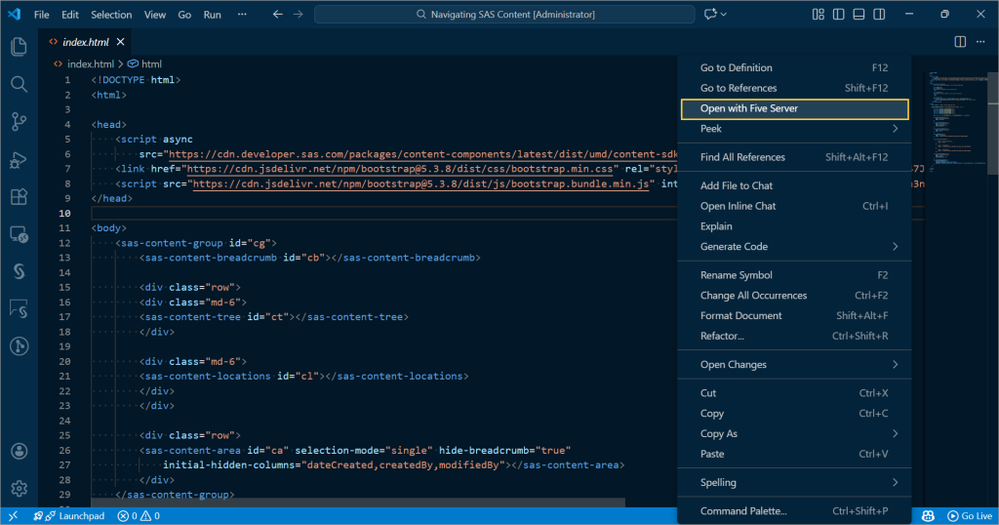999x525 pixels.
Task: Open the Run and Debug view
Action: pos(19,159)
